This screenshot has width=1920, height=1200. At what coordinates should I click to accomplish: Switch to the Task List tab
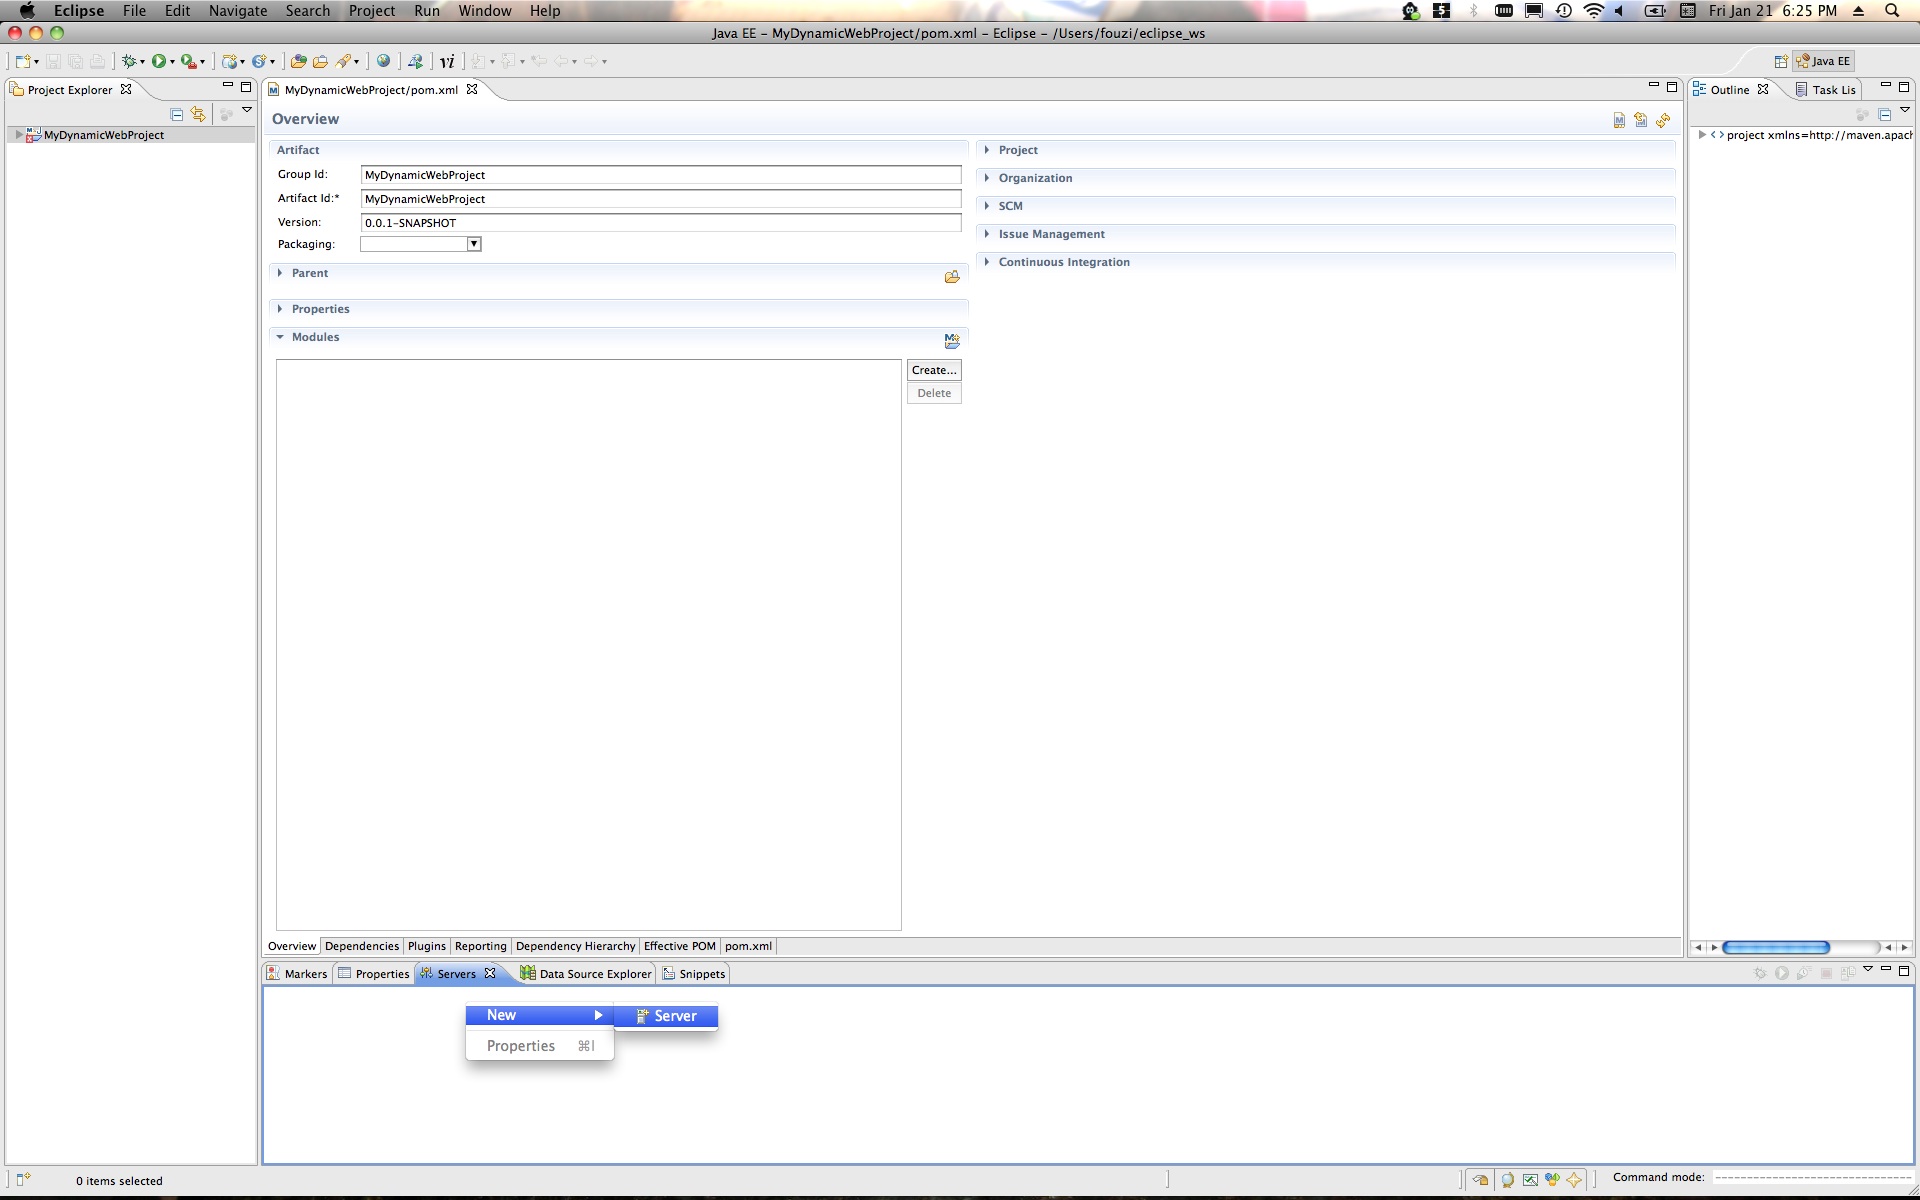(x=1826, y=89)
